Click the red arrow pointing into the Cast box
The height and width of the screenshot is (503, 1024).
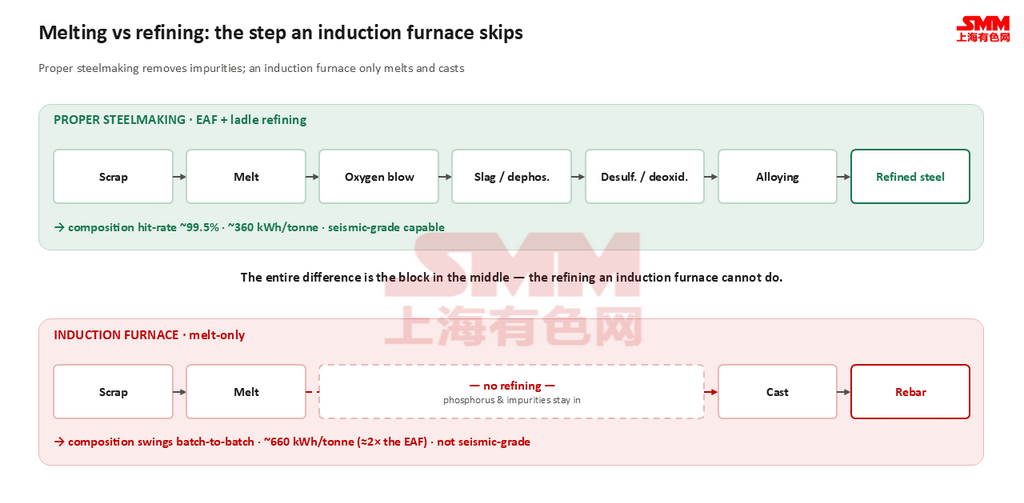pos(712,392)
